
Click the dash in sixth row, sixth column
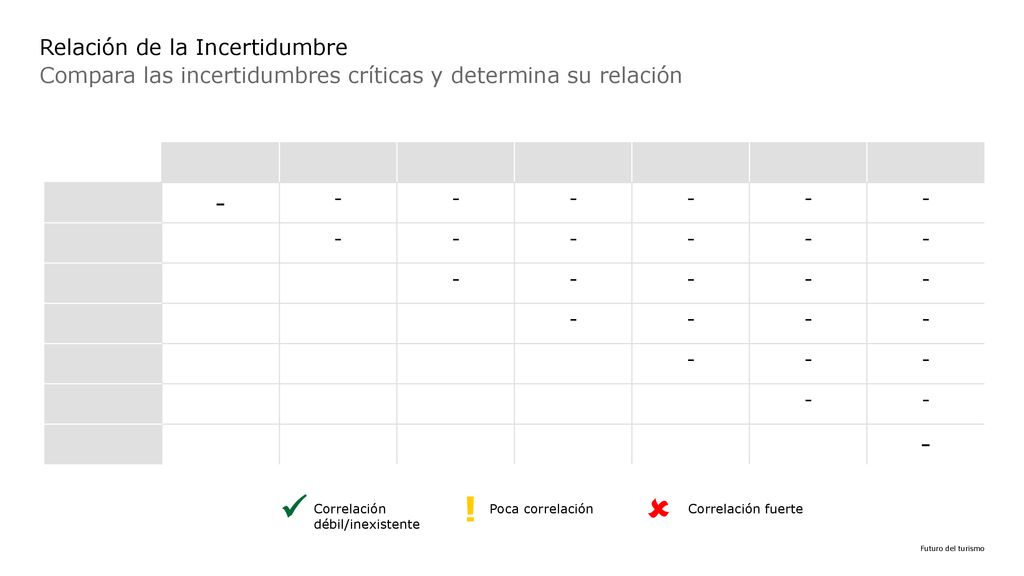coord(808,400)
